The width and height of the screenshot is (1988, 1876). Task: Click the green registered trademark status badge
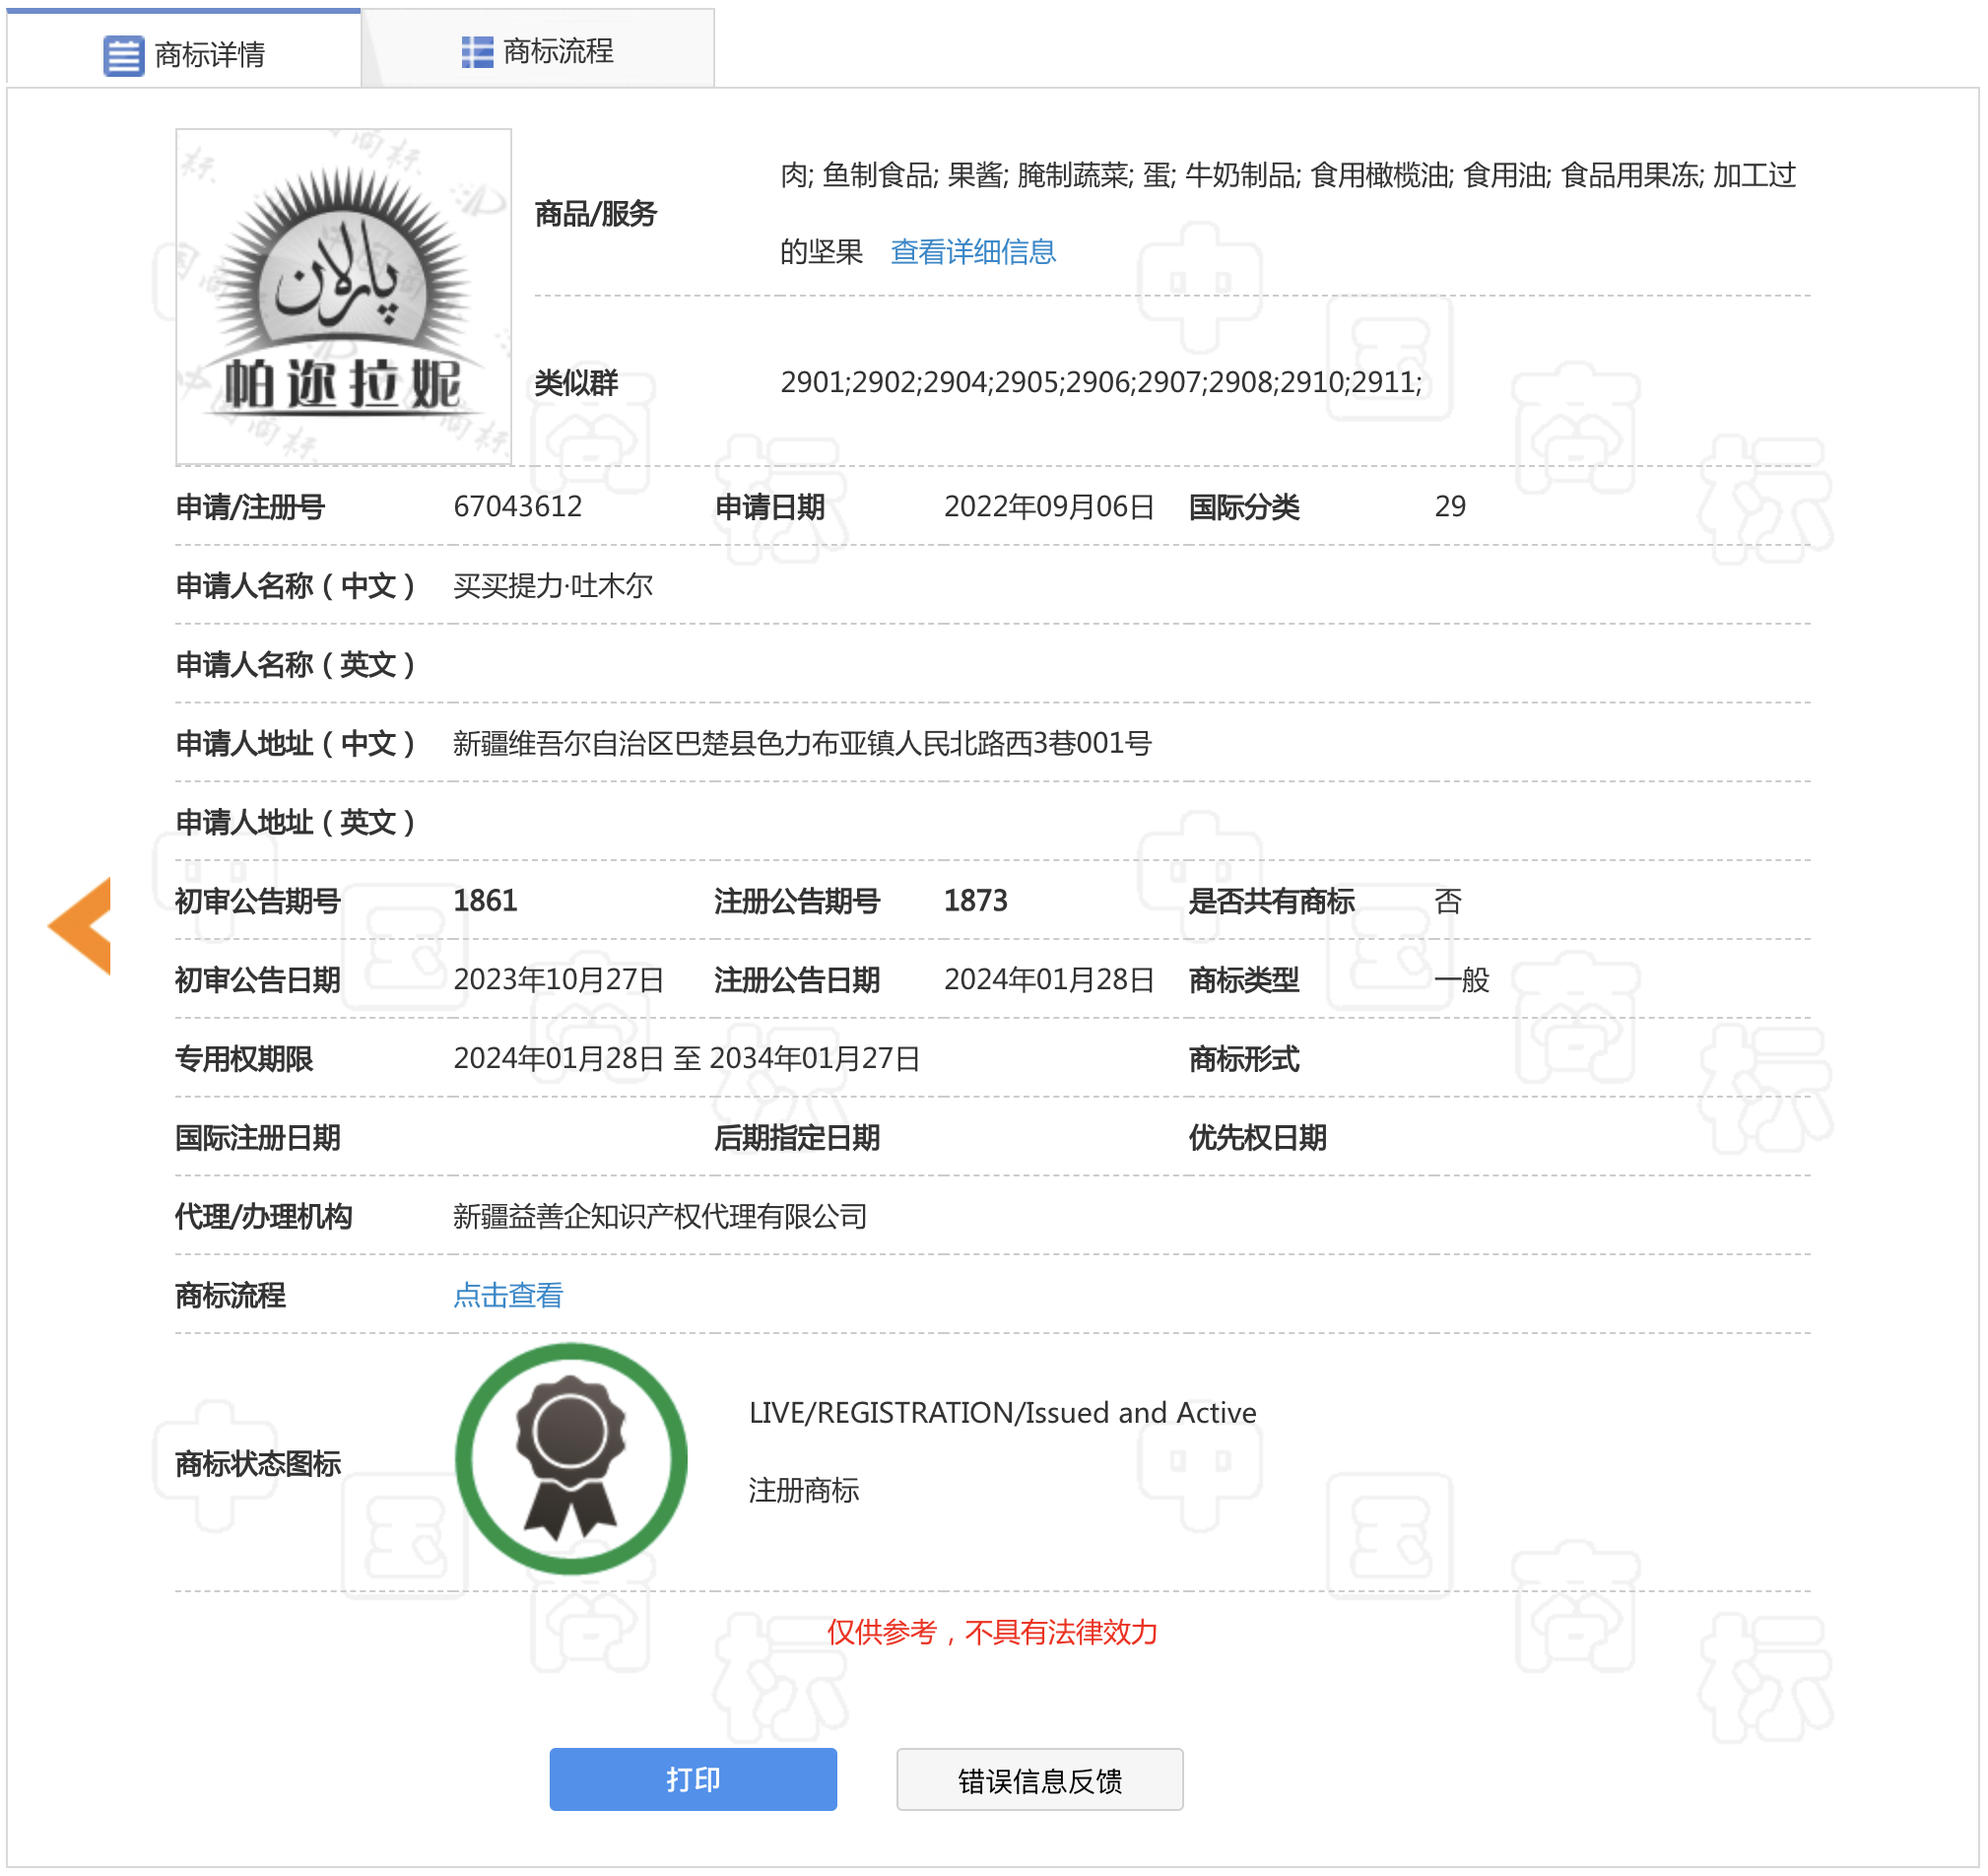pos(571,1459)
